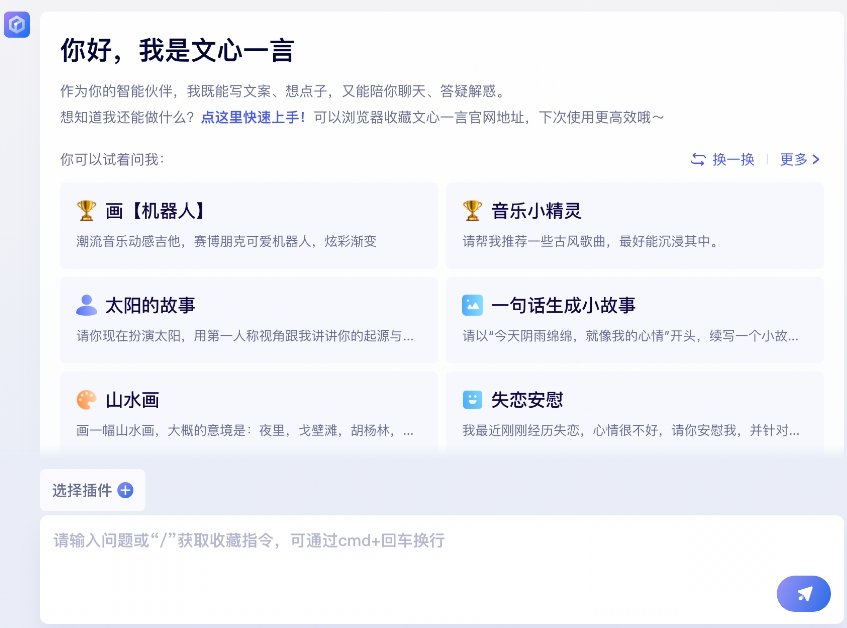
Task: Click the plus icon next to 选择插件
Action: [125, 490]
